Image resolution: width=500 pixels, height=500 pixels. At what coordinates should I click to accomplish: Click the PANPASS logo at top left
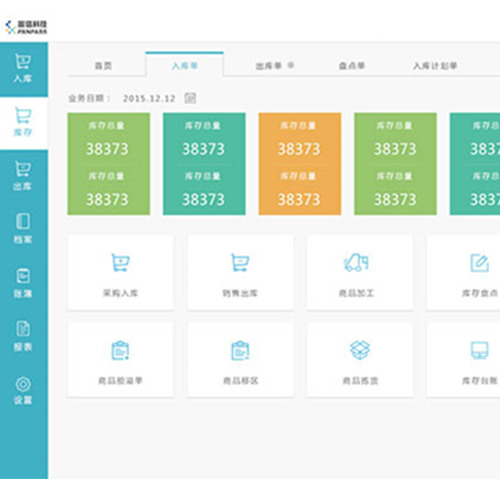[x=26, y=27]
